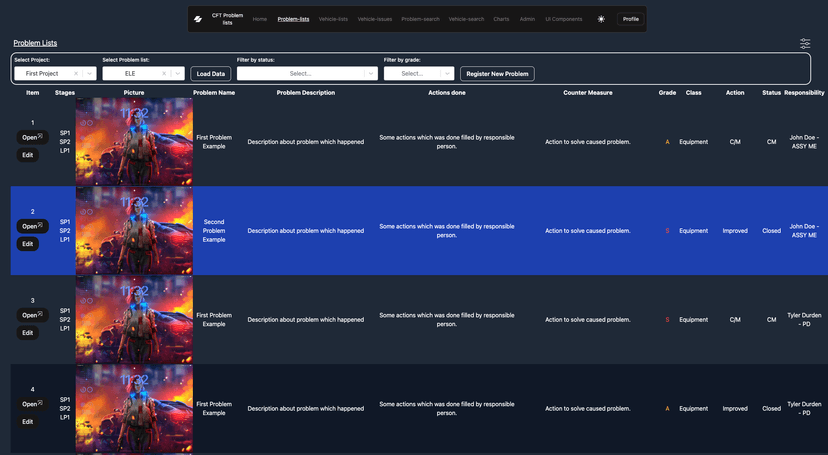This screenshot has height=455, width=828.
Task: Open the Charts page from navbar
Action: pos(501,19)
